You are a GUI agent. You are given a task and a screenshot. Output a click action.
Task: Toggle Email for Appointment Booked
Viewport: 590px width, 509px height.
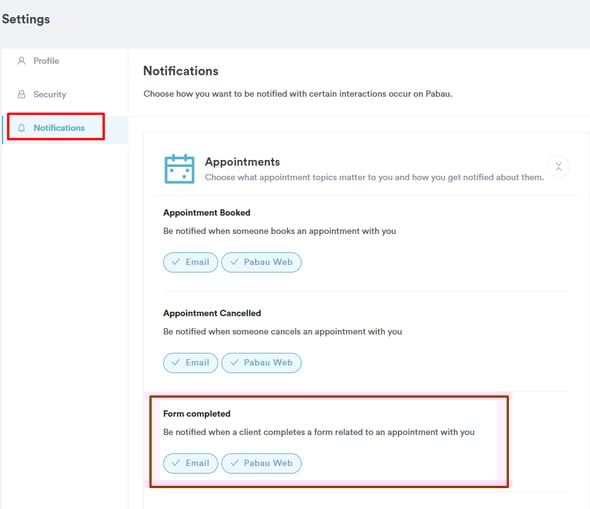pos(190,262)
